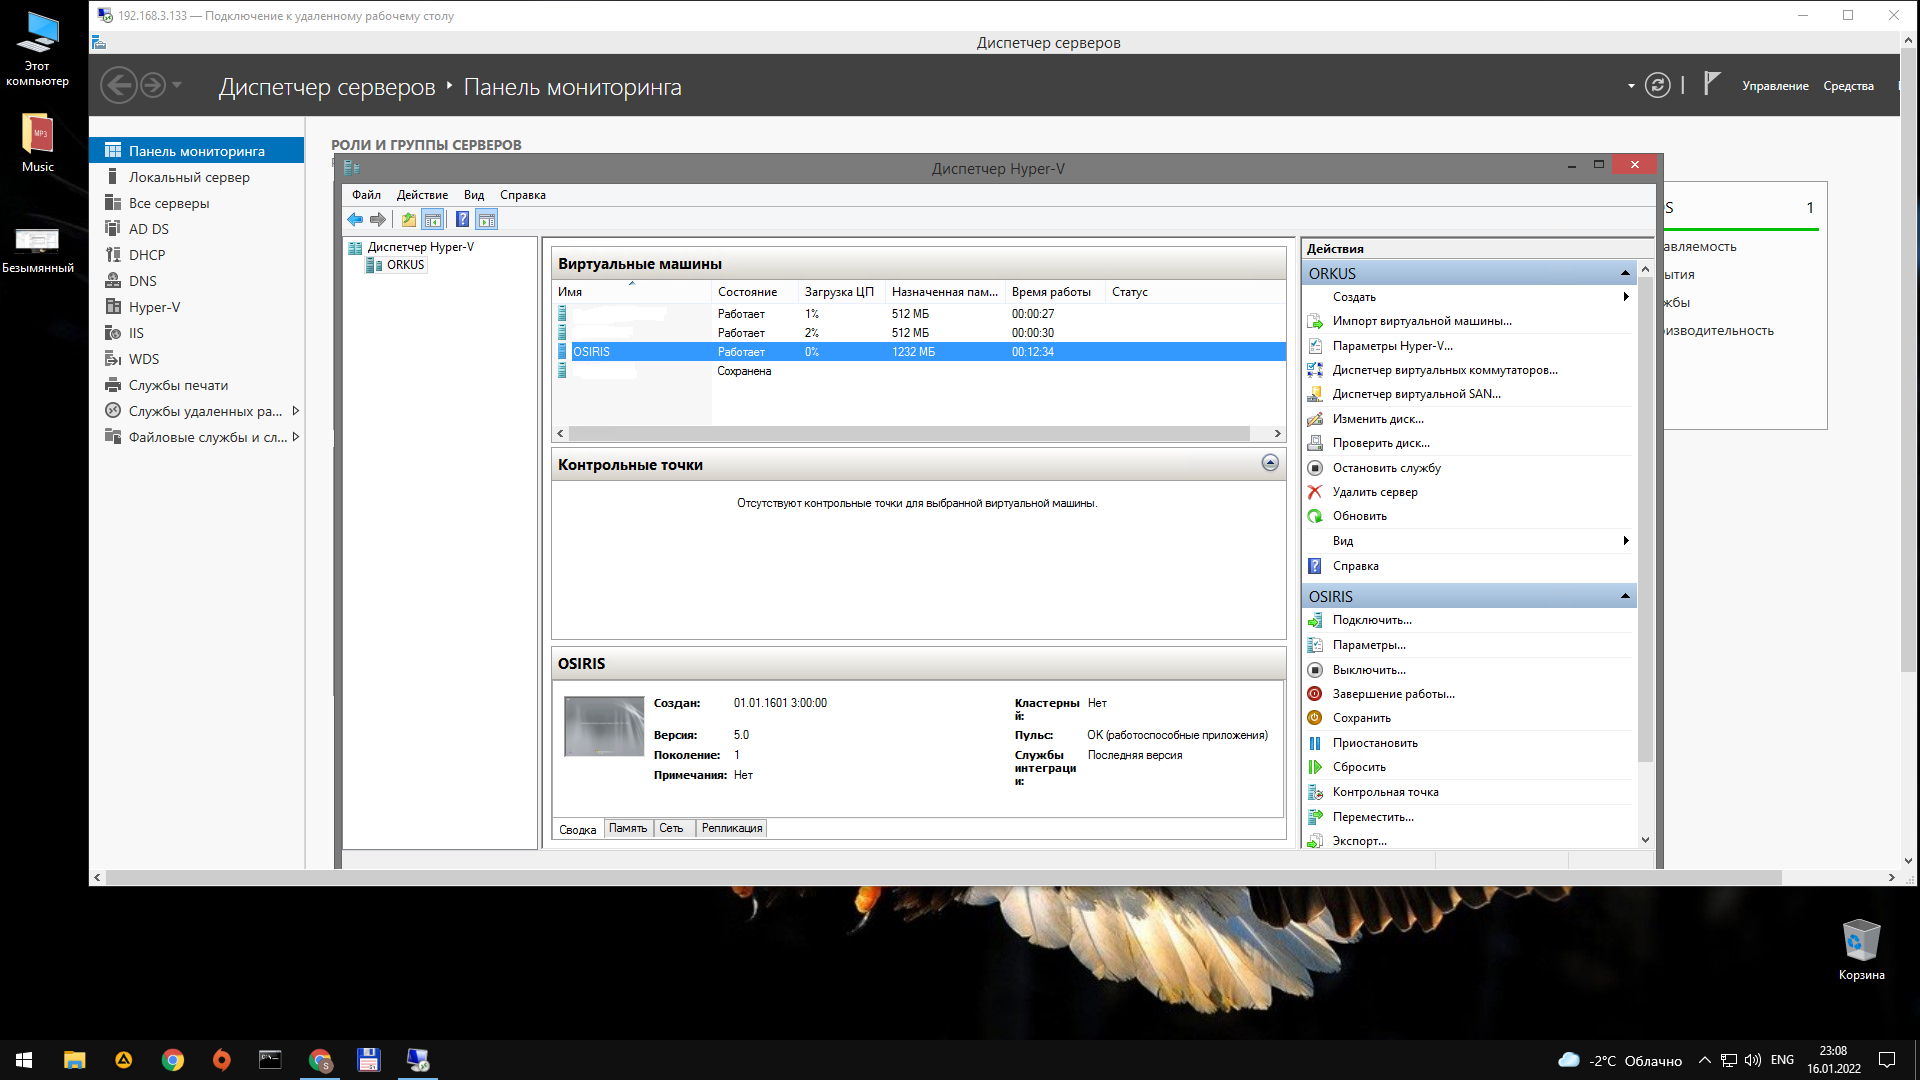The image size is (1920, 1080).
Task: Click the Hyper-V toolbar forward arrow
Action: (378, 220)
